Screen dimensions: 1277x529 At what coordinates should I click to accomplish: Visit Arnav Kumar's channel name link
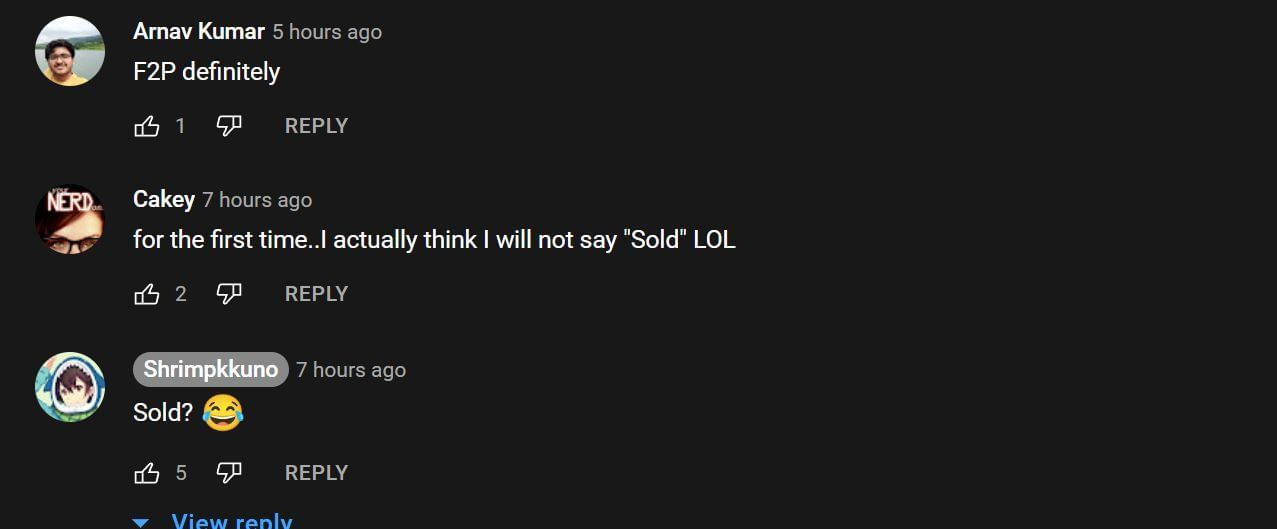198,32
